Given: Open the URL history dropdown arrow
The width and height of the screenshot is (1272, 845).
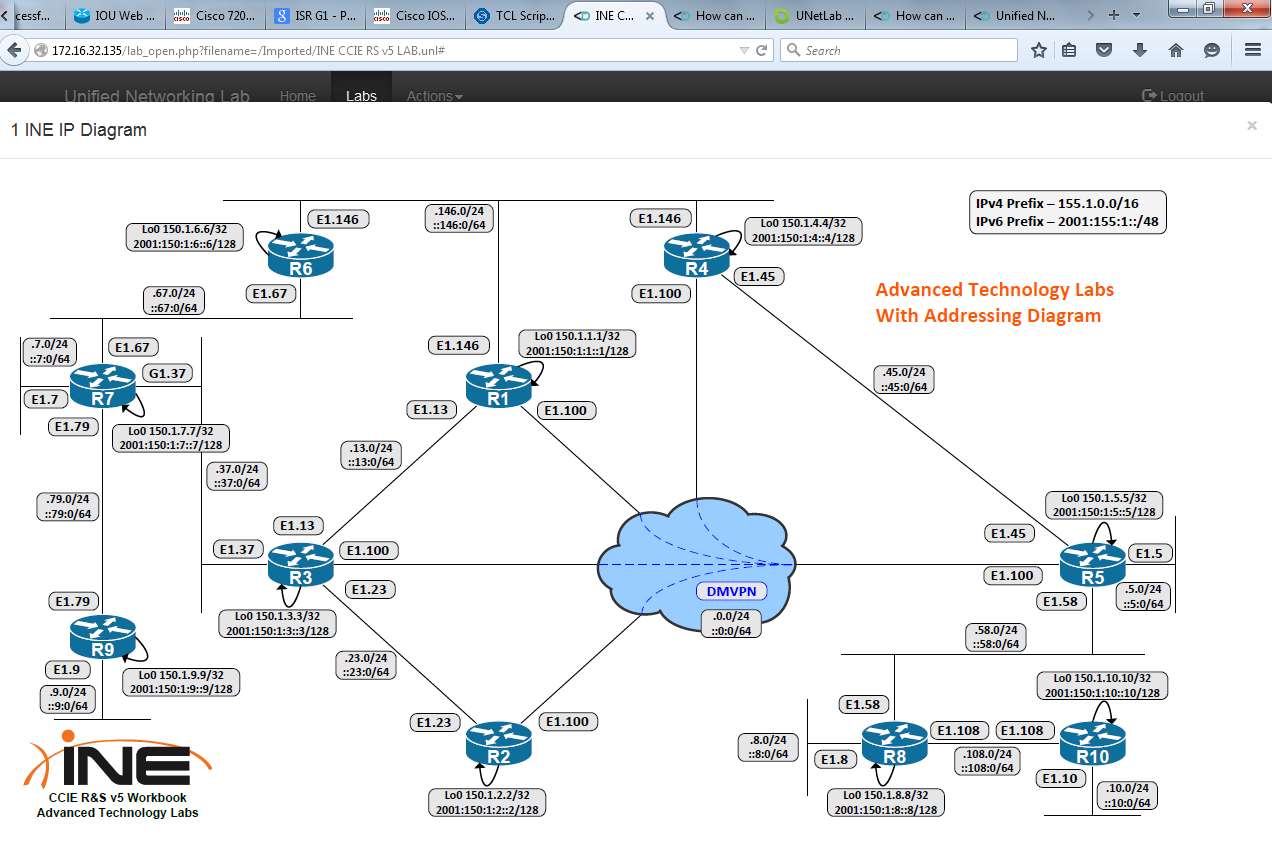Looking at the screenshot, I should click(743, 50).
